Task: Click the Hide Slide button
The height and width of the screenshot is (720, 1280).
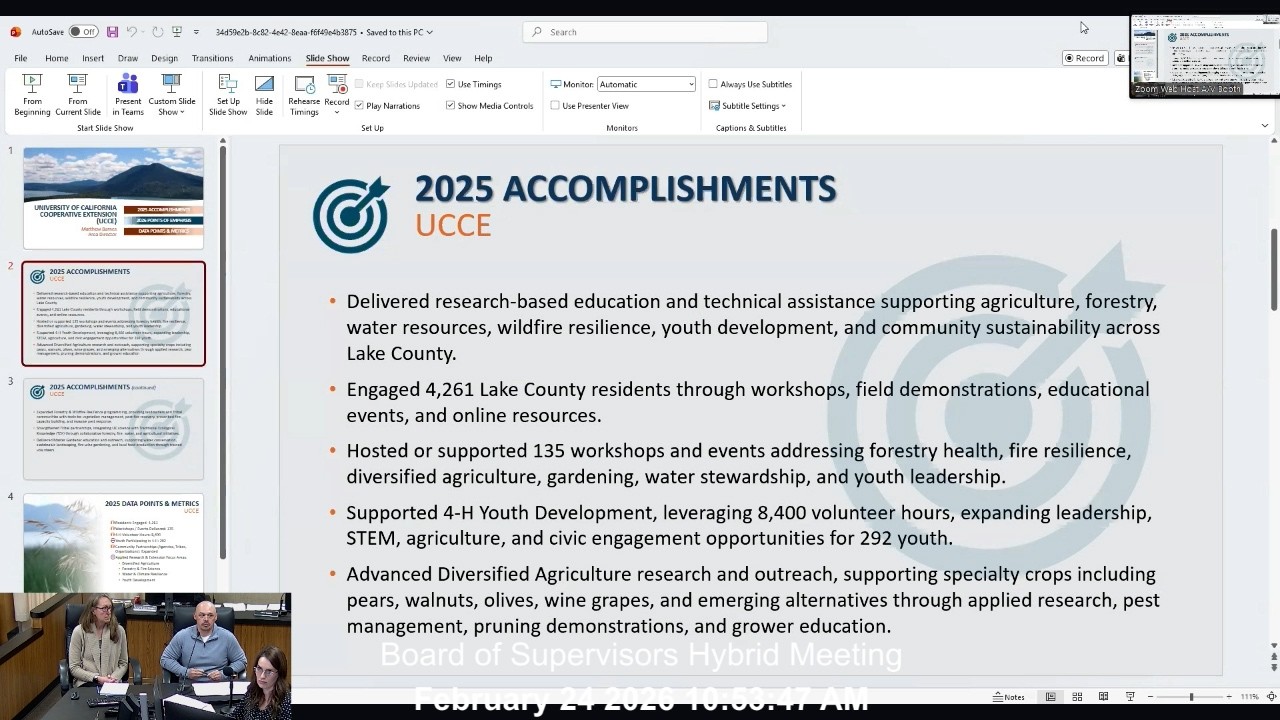Action: pyautogui.click(x=264, y=94)
